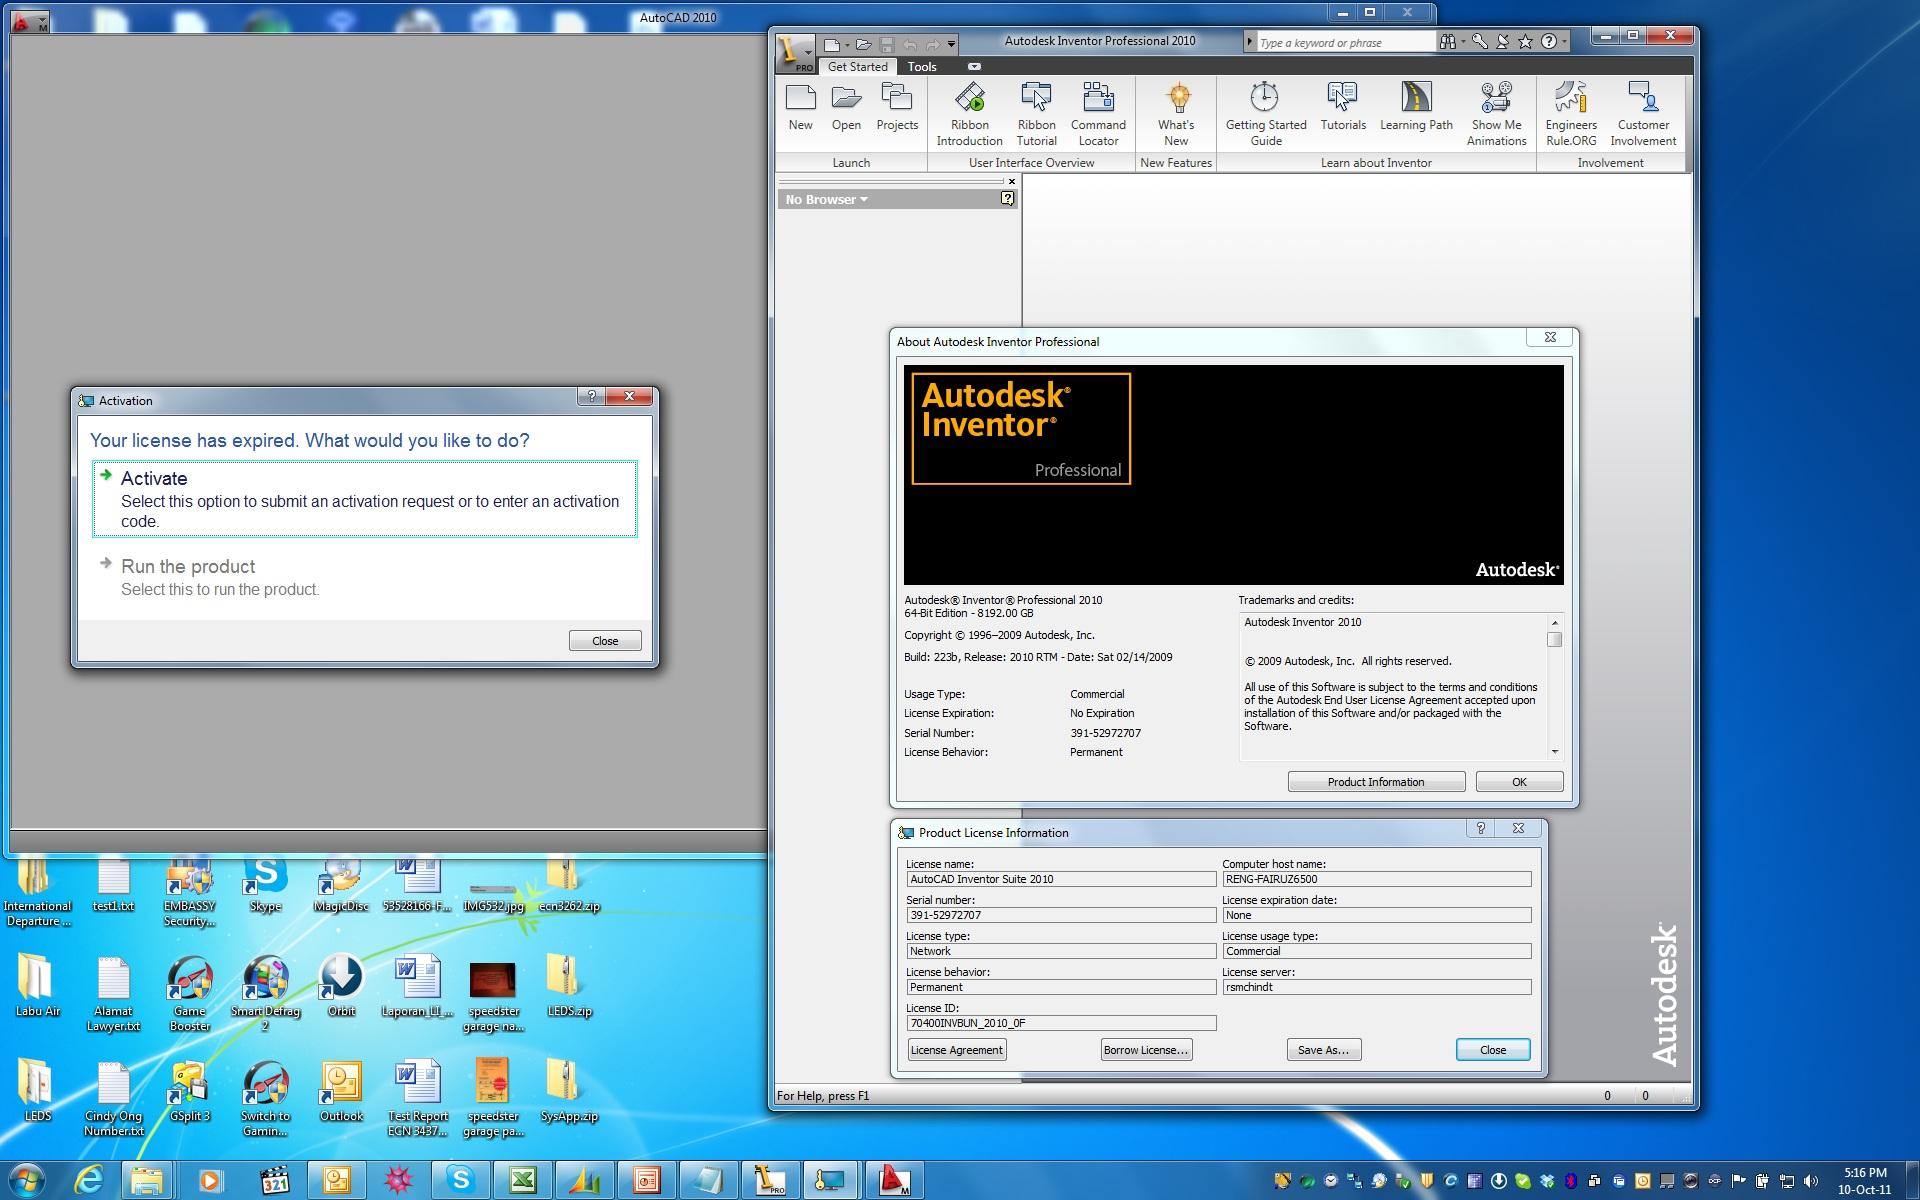
Task: Click the Borrow License button
Action: [1146, 1050]
